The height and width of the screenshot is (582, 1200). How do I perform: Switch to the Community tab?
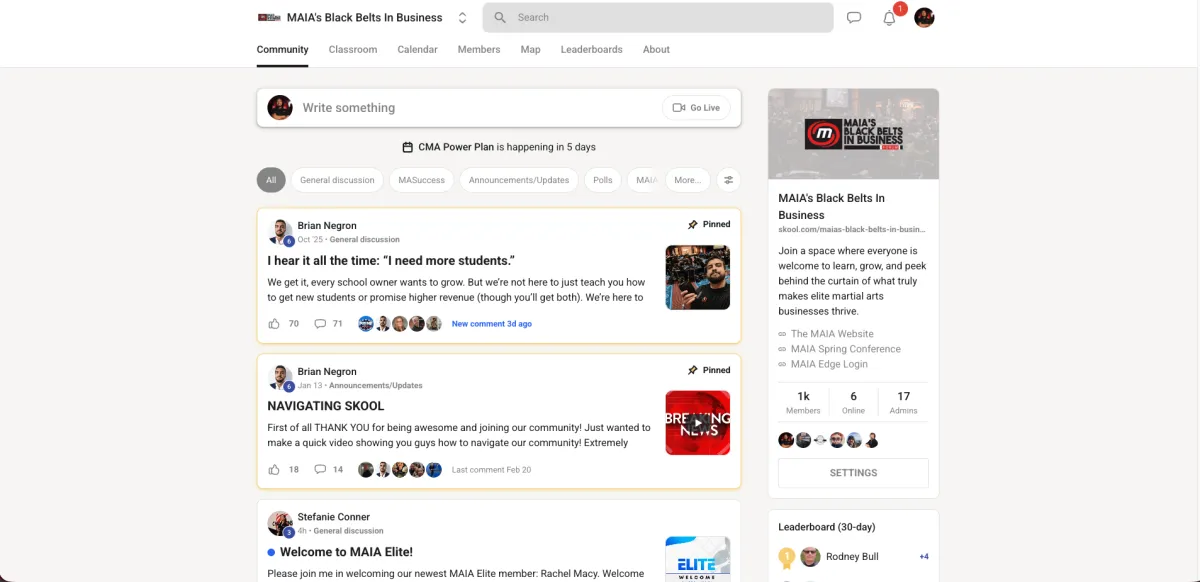click(282, 49)
